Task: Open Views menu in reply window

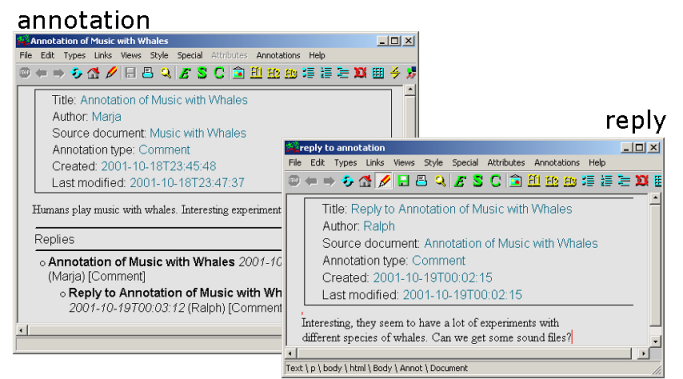Action: tap(404, 162)
